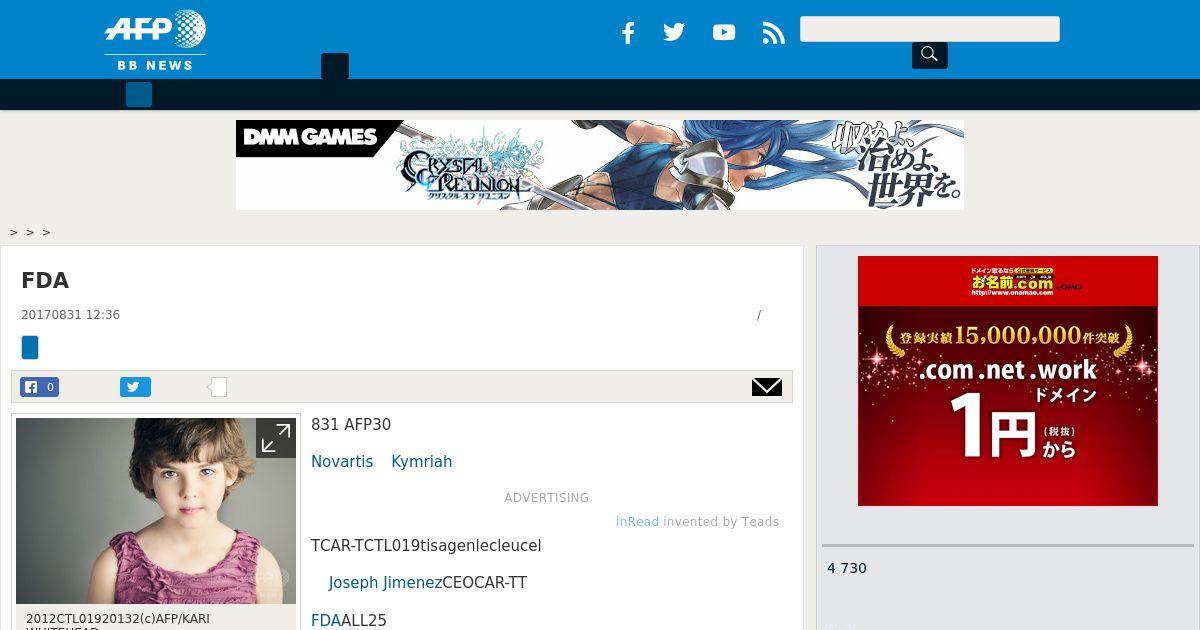Click the onamae.com domain advertisement
The width and height of the screenshot is (1200, 630).
[x=1008, y=381]
